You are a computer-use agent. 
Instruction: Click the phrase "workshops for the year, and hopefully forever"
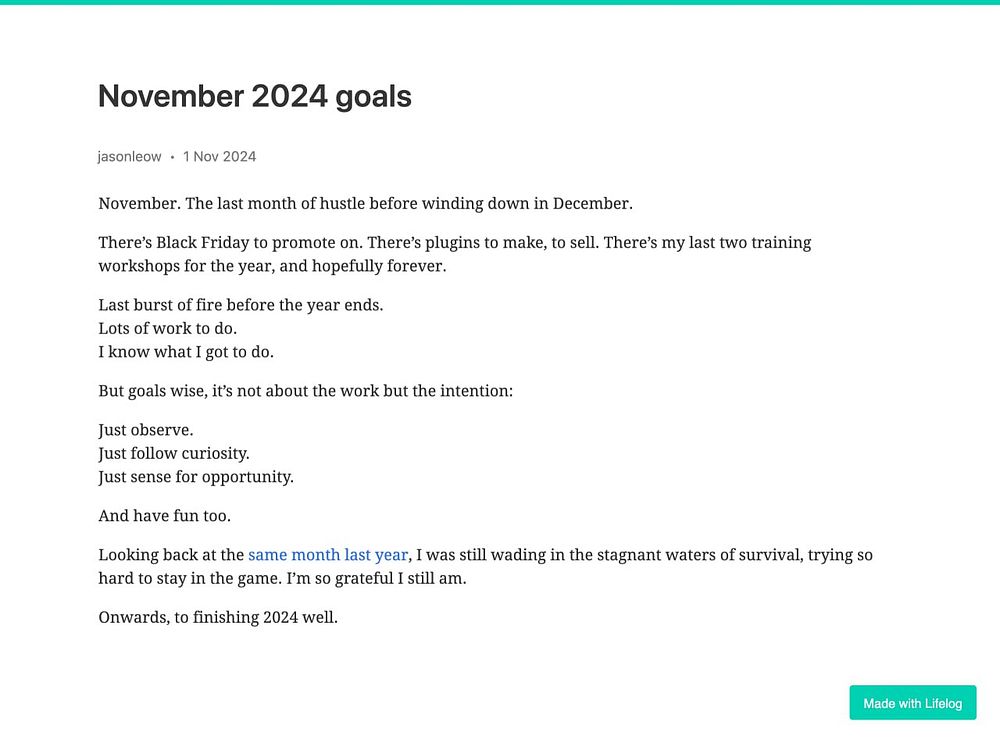pos(271,267)
